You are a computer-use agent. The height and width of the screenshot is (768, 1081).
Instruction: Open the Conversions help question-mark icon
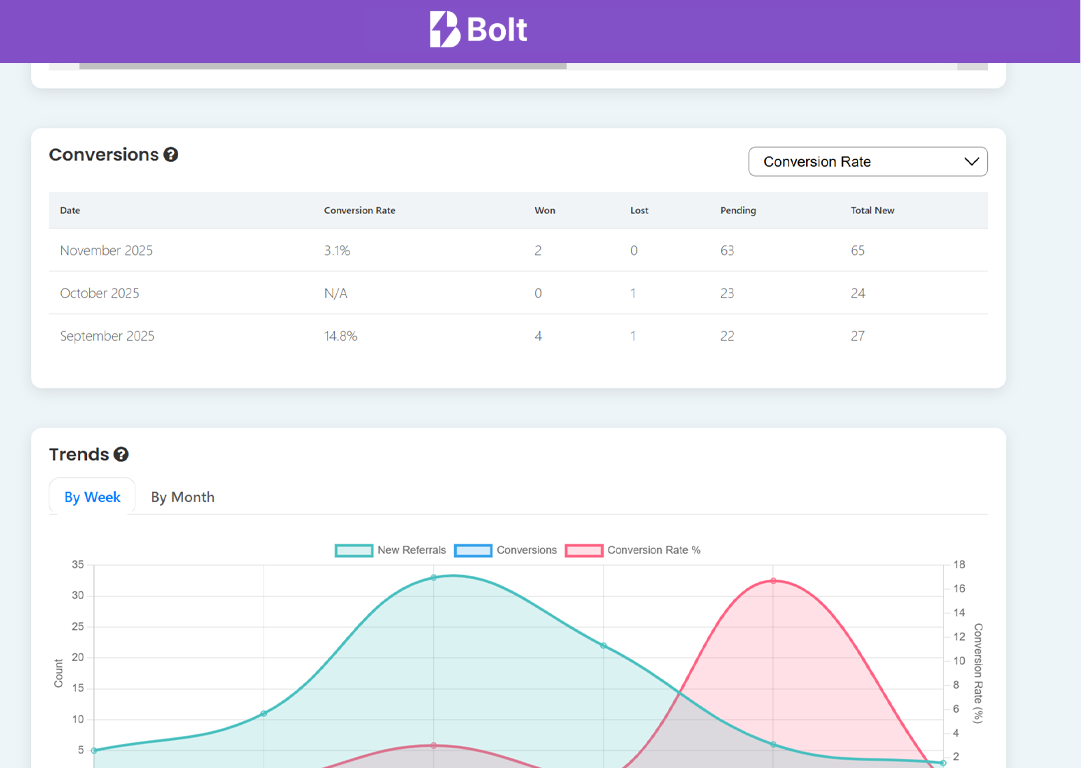coord(170,155)
